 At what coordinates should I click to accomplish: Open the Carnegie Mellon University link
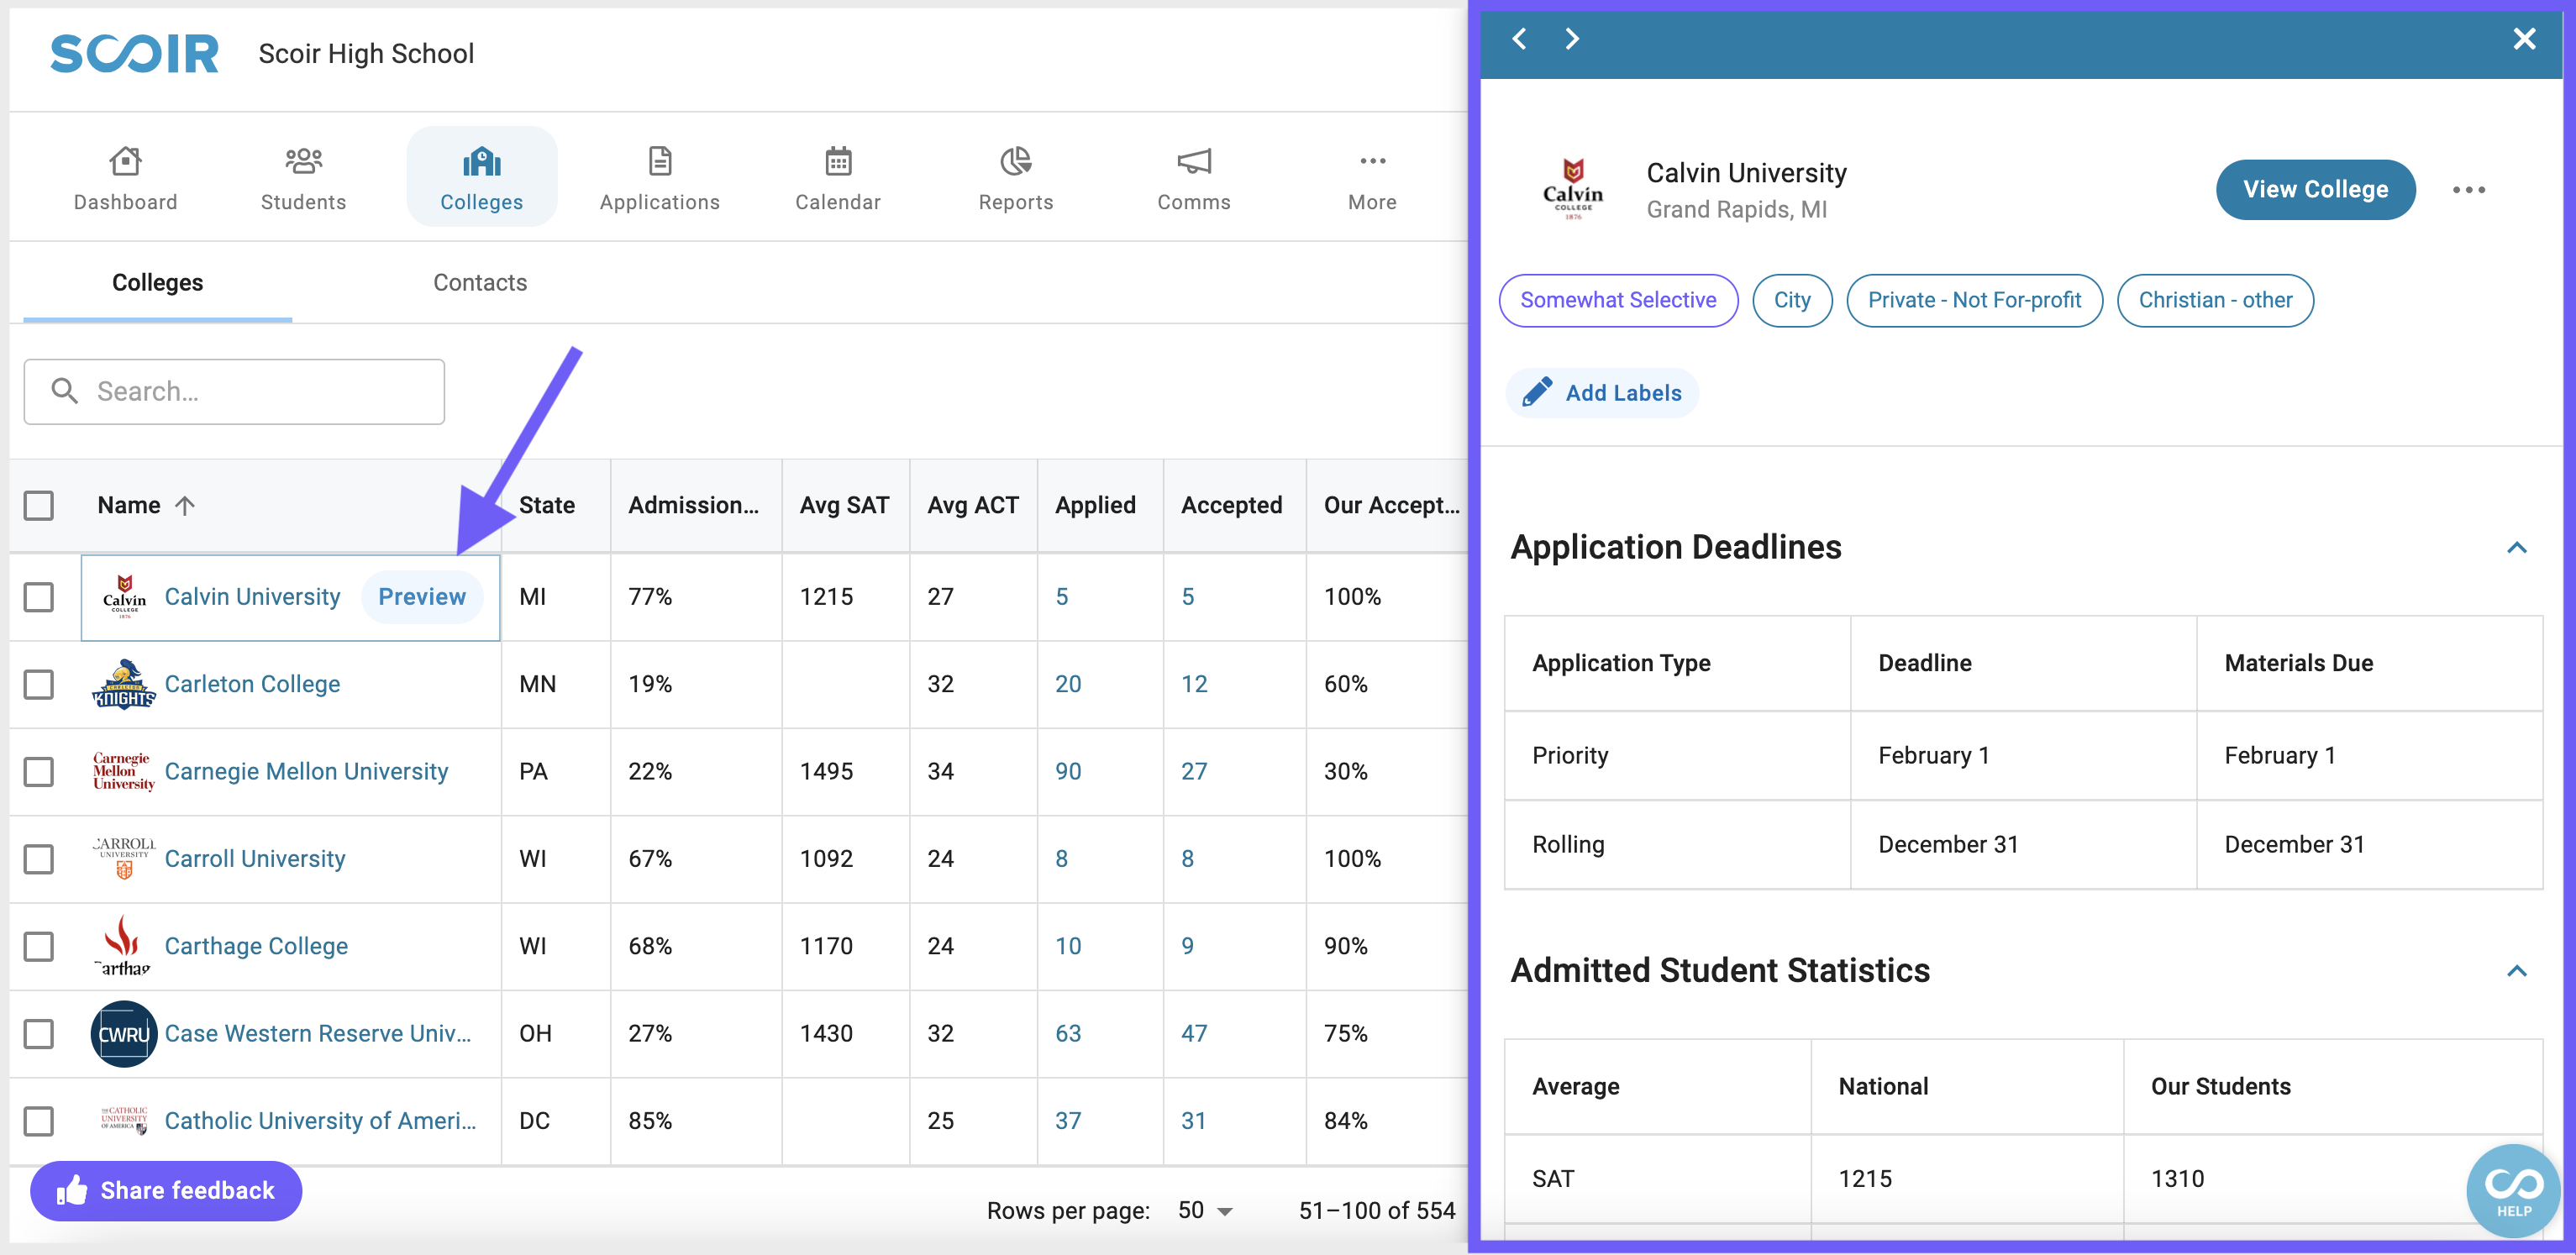306,771
